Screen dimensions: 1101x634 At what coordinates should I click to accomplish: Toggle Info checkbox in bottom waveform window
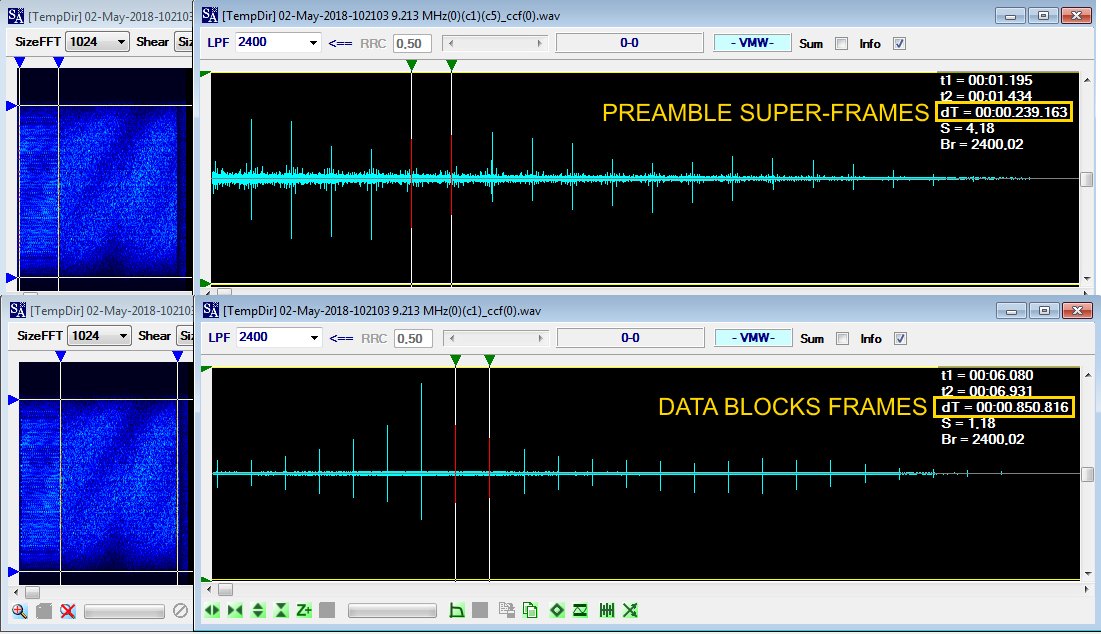click(x=900, y=338)
